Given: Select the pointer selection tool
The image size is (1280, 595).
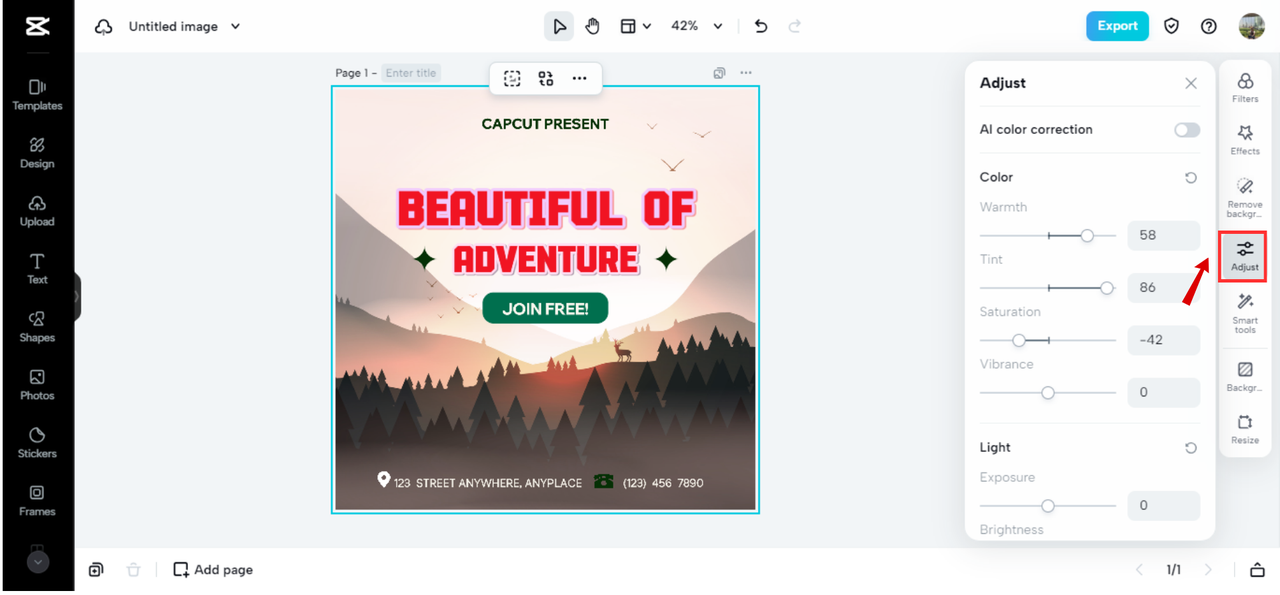Looking at the screenshot, I should [x=559, y=26].
